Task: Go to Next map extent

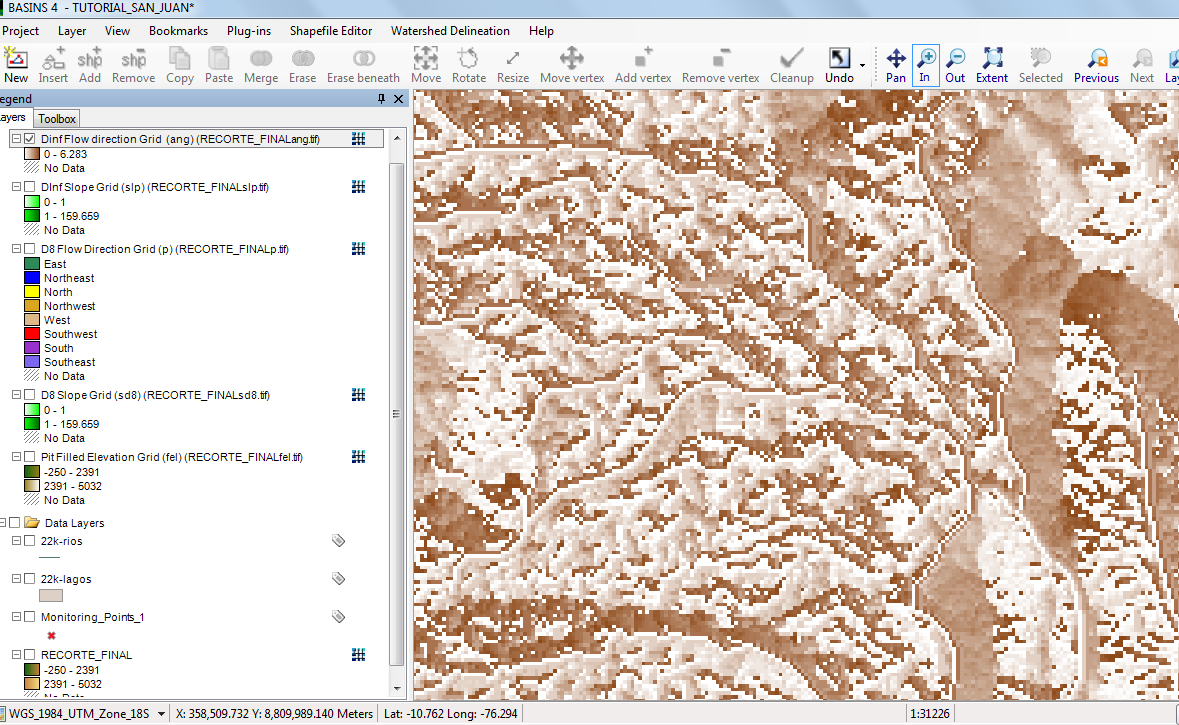Action: (x=1141, y=65)
